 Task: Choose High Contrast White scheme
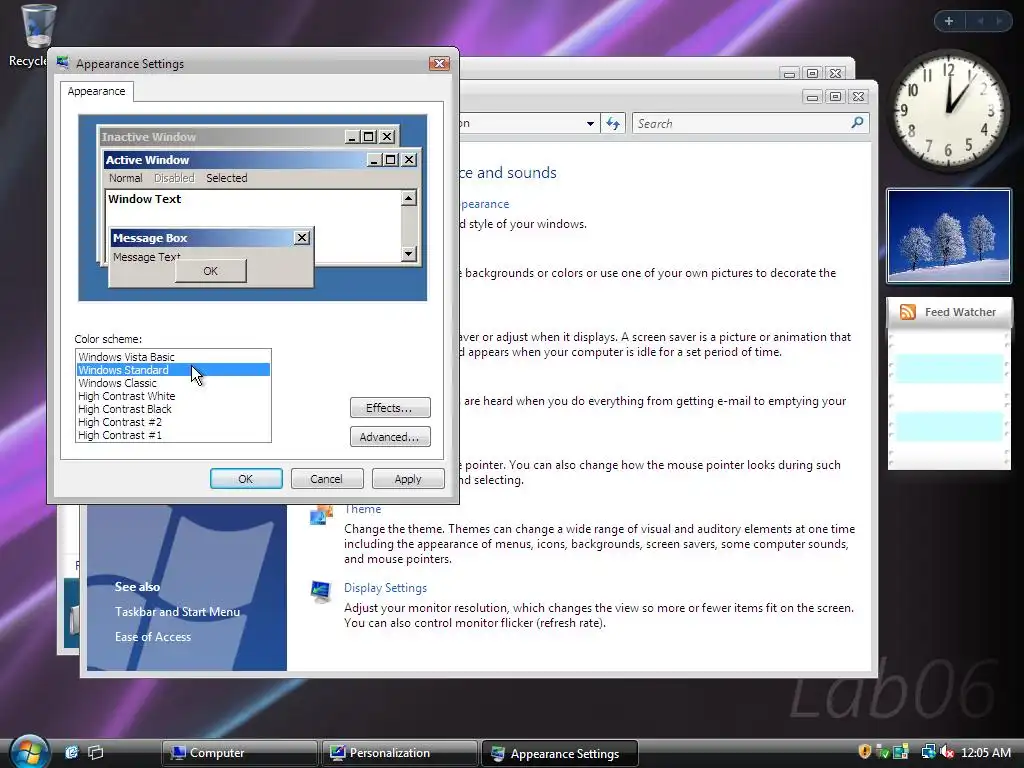(x=173, y=396)
